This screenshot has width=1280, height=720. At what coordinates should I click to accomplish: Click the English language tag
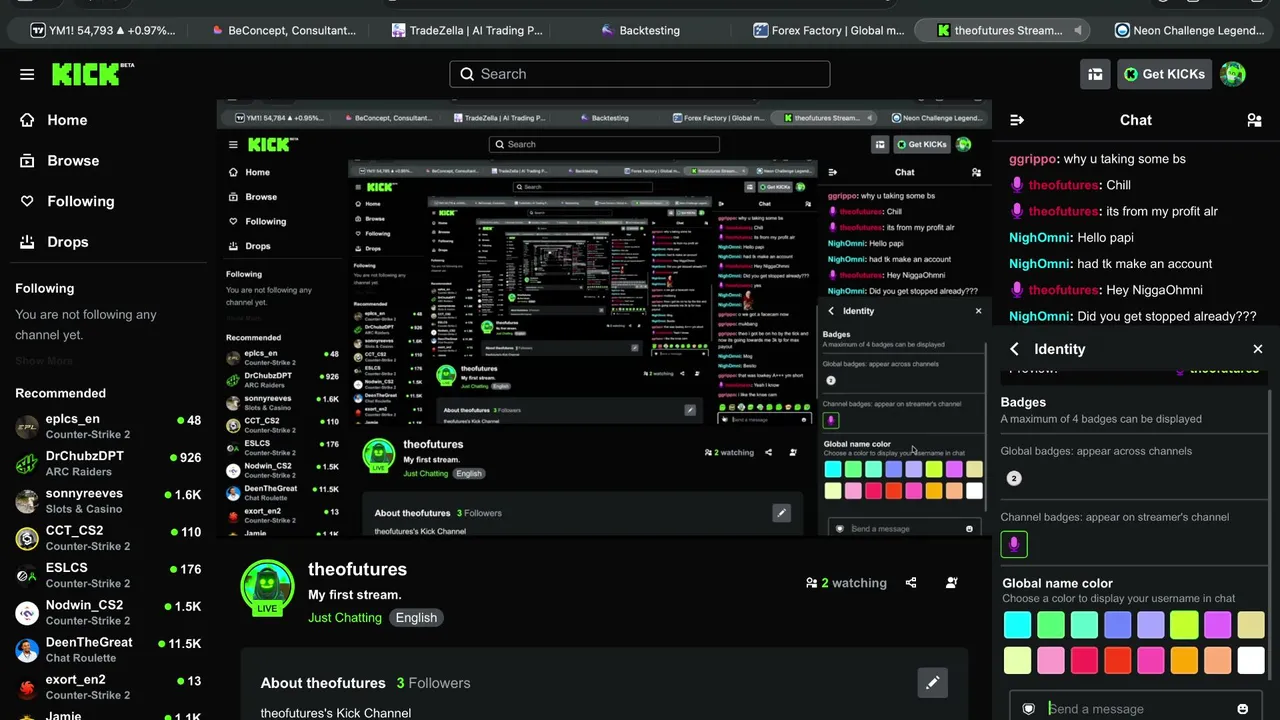[416, 618]
